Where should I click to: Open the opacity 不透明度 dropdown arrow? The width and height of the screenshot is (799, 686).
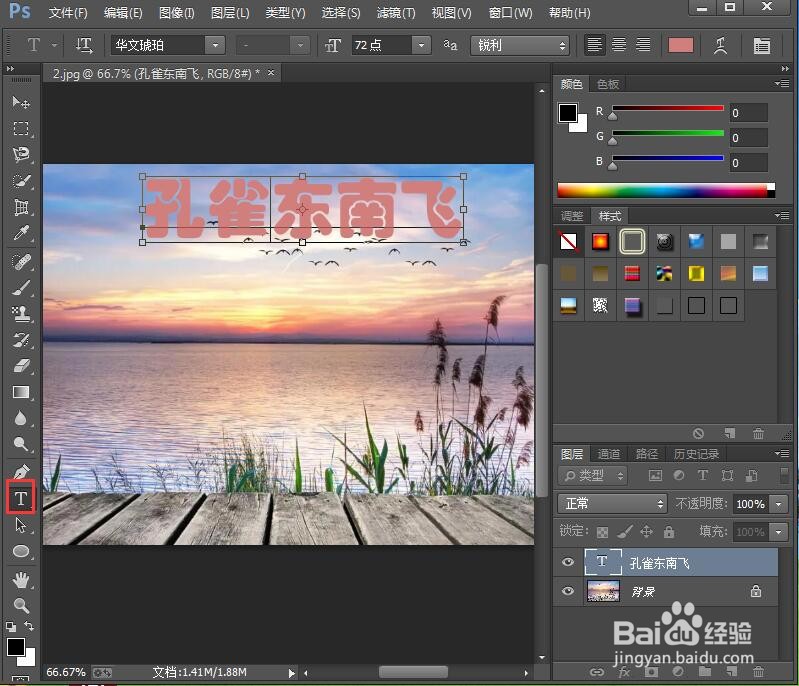[779, 504]
